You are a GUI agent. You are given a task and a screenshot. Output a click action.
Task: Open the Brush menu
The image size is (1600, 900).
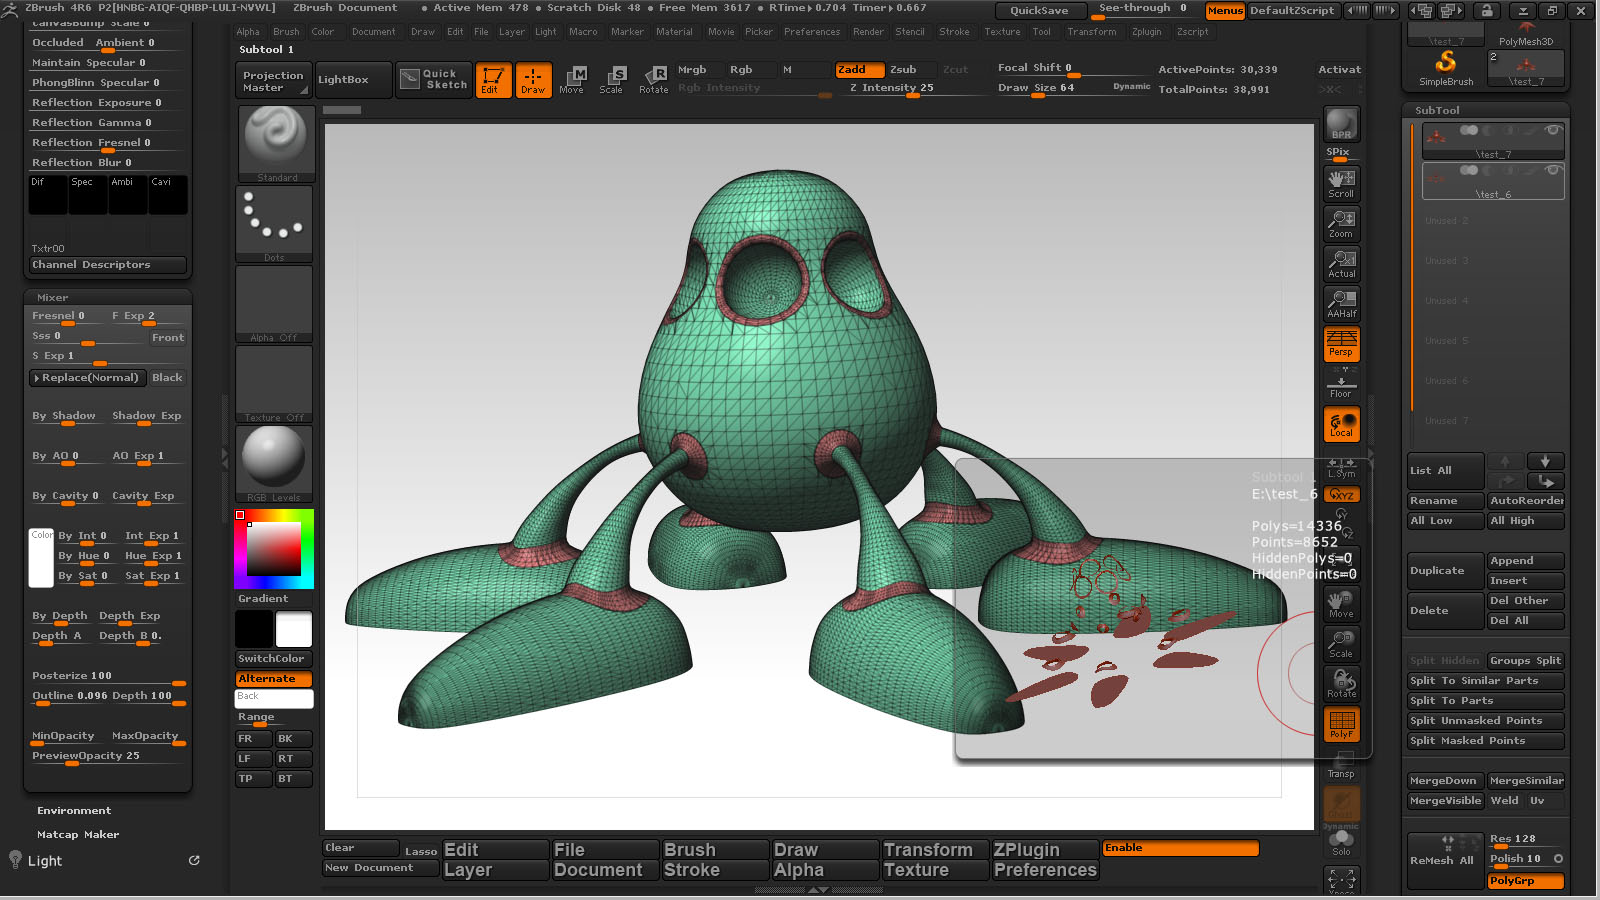tap(286, 32)
